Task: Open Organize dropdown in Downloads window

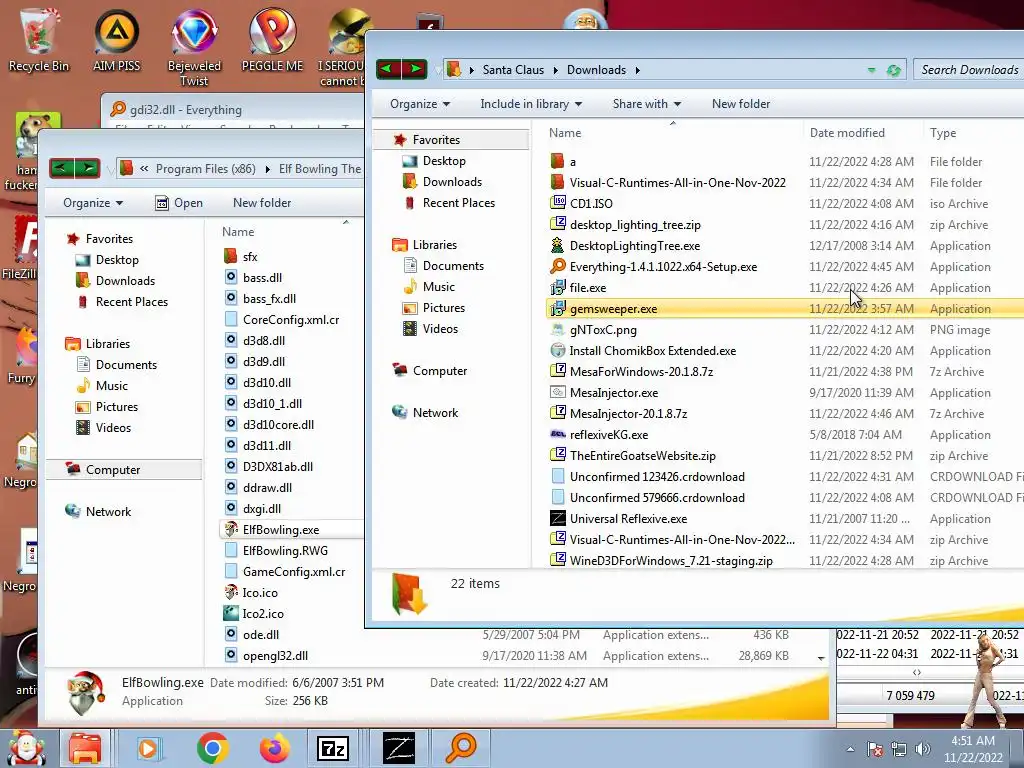Action: click(420, 104)
